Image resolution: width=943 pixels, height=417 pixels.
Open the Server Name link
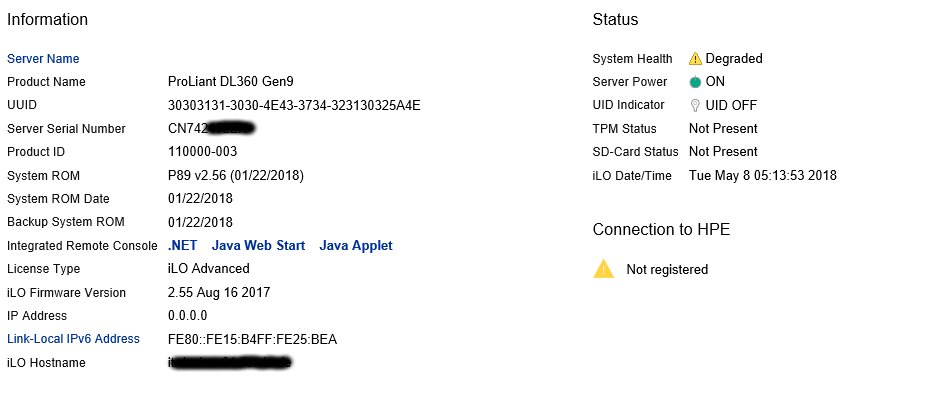(x=43, y=59)
